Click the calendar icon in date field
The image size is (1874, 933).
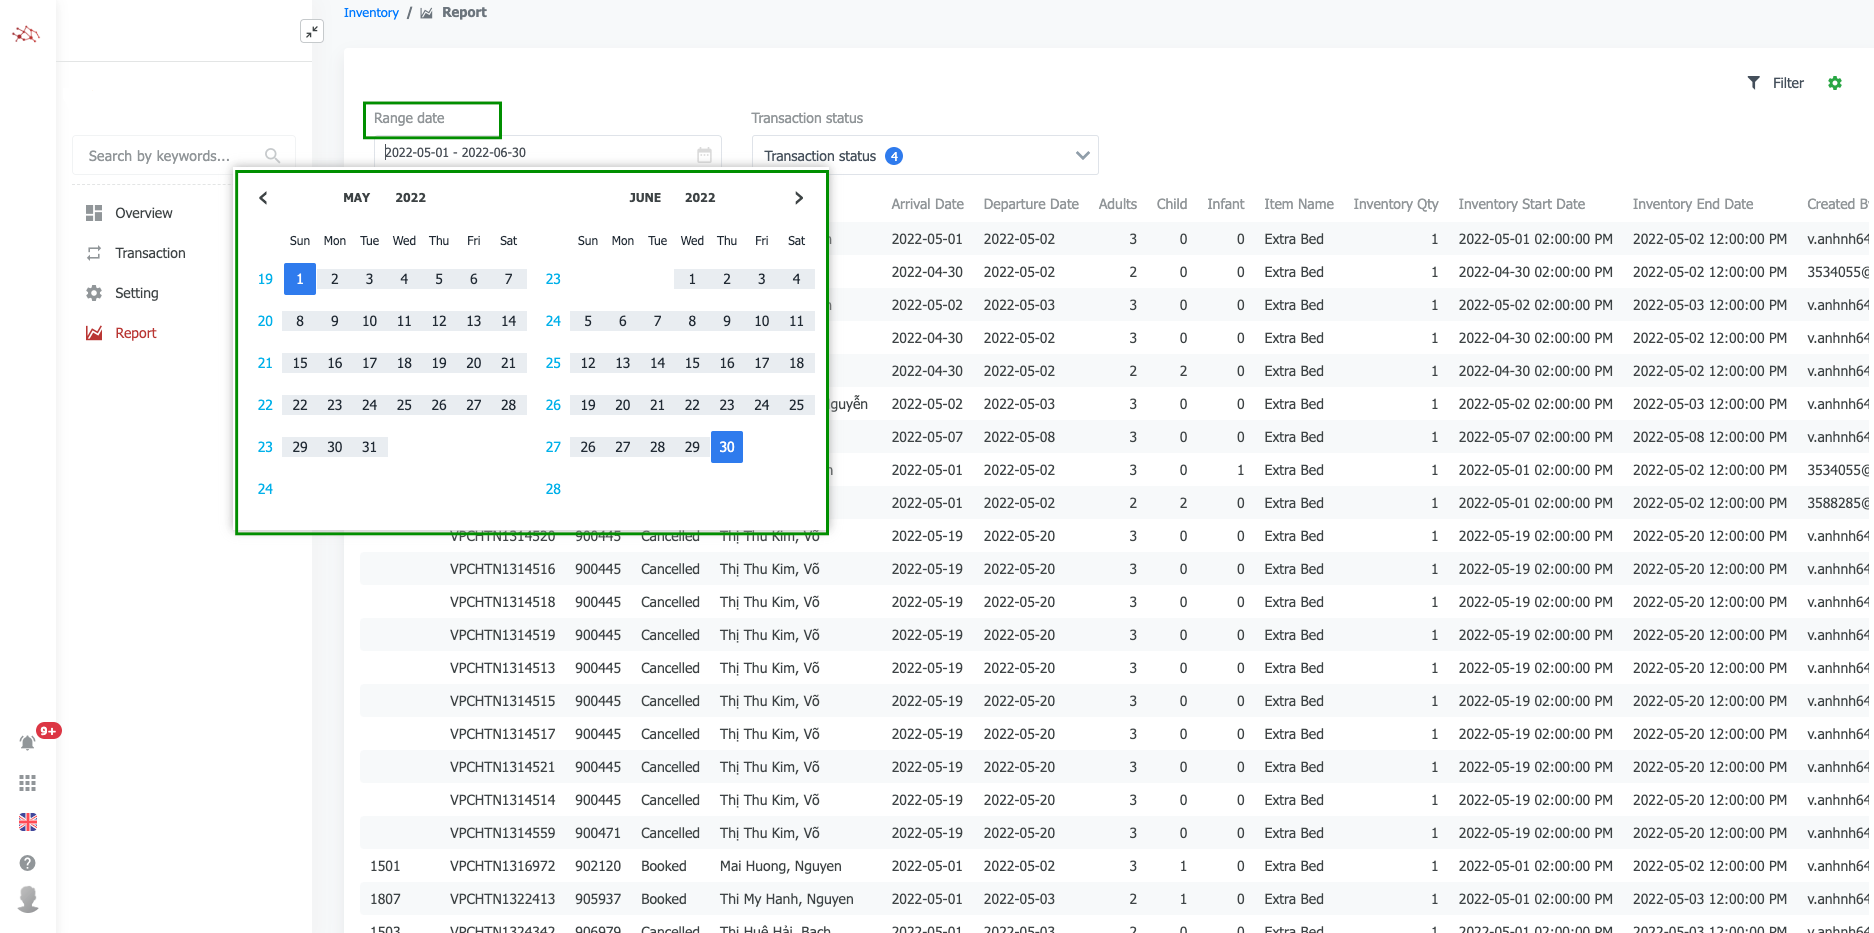click(x=704, y=154)
